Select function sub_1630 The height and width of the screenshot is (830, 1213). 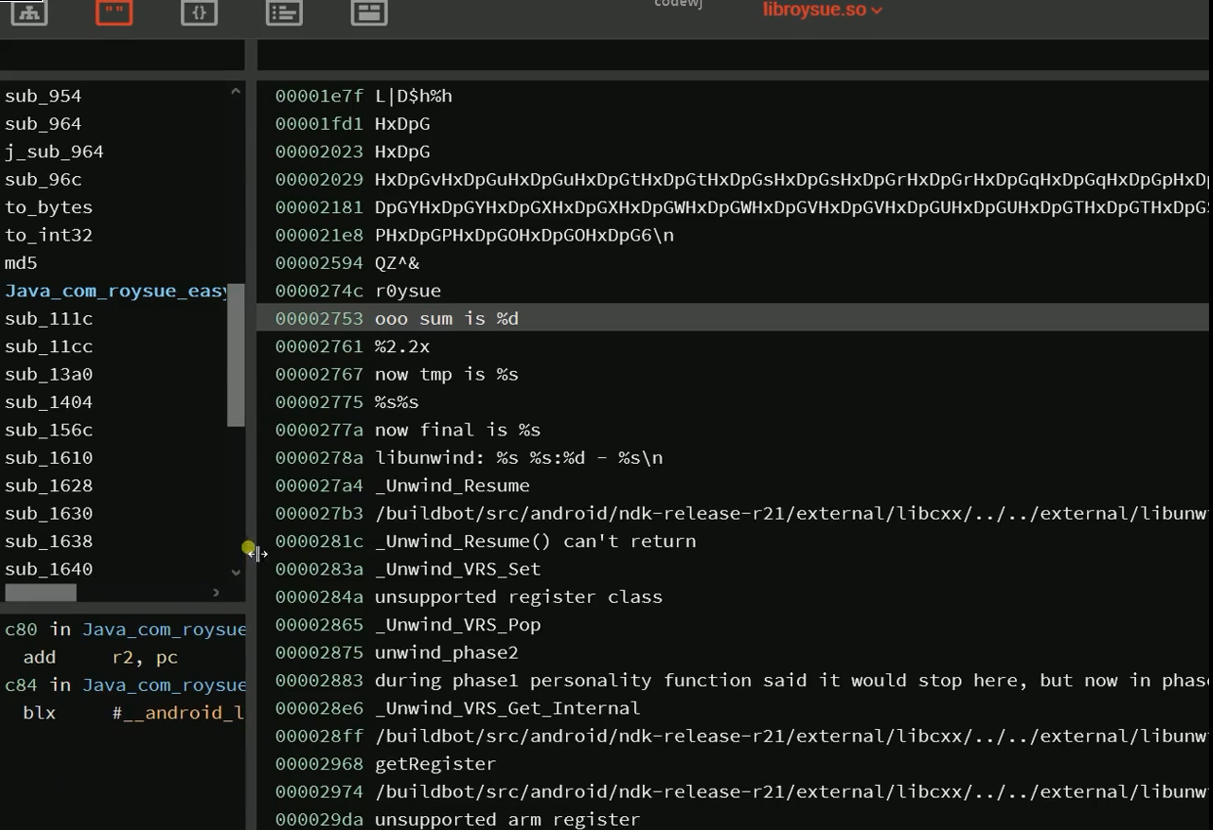48,513
